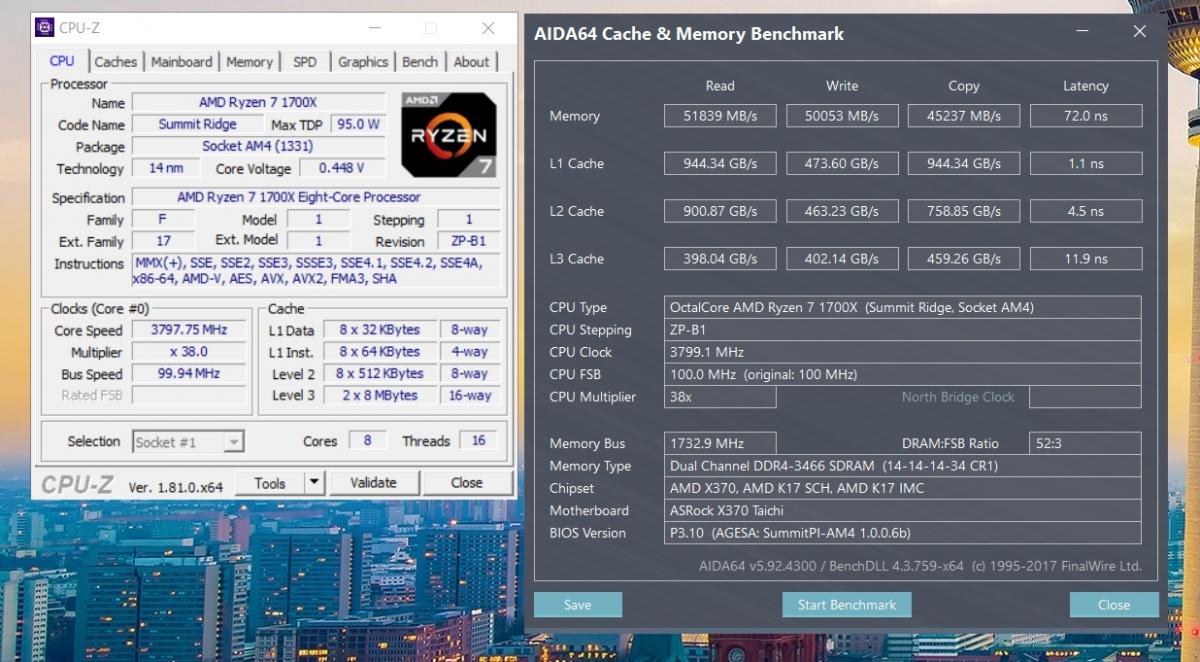Viewport: 1200px width, 662px height.
Task: Click the Close button in CPU-Z
Action: (466, 482)
